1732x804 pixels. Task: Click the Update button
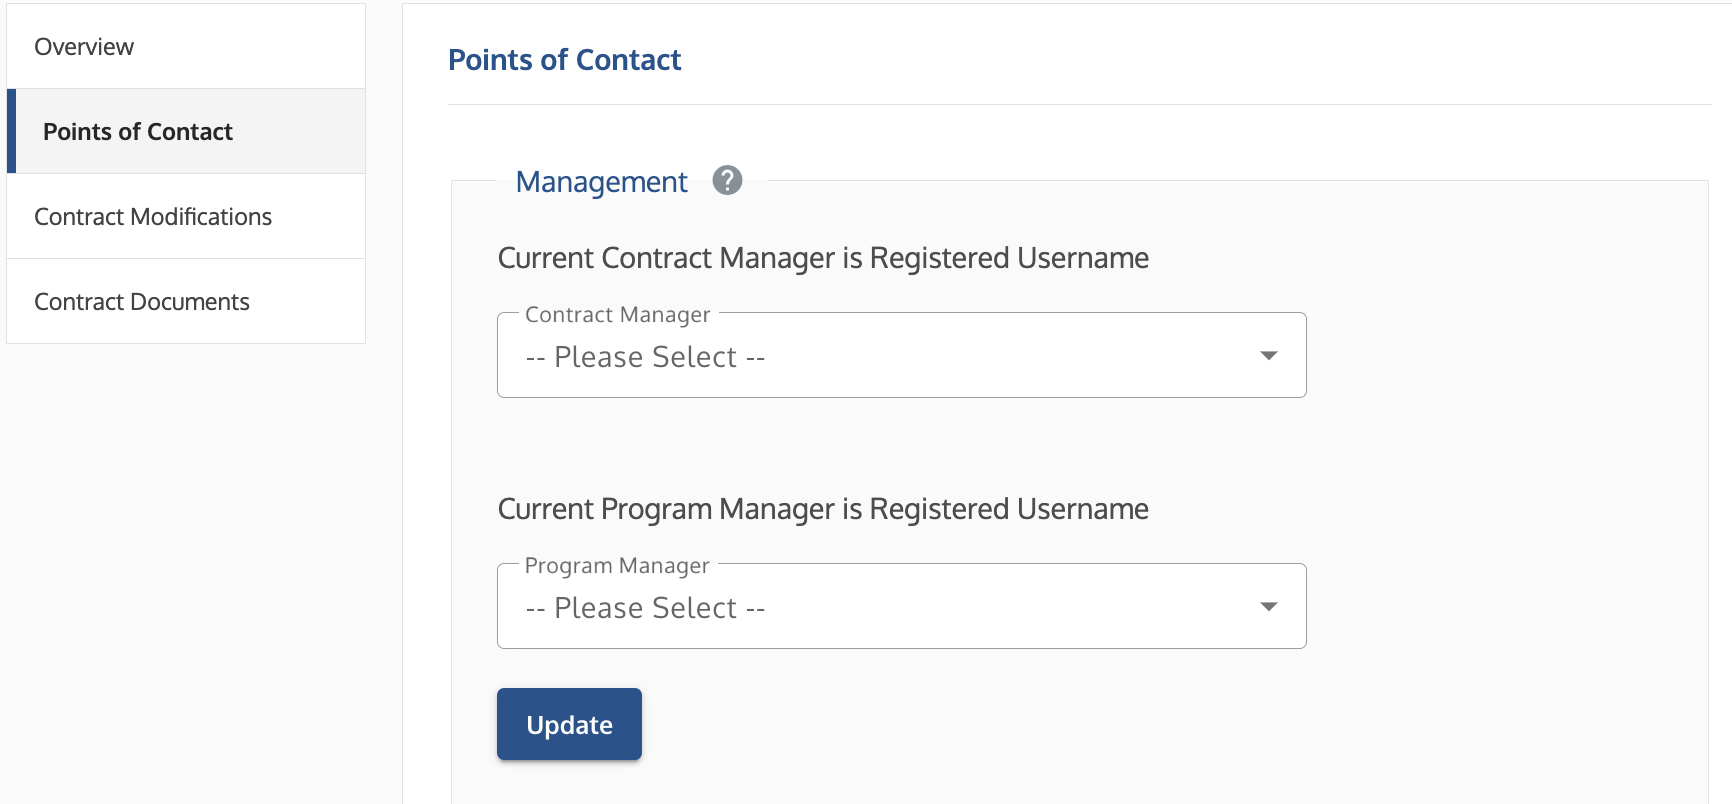click(x=569, y=724)
